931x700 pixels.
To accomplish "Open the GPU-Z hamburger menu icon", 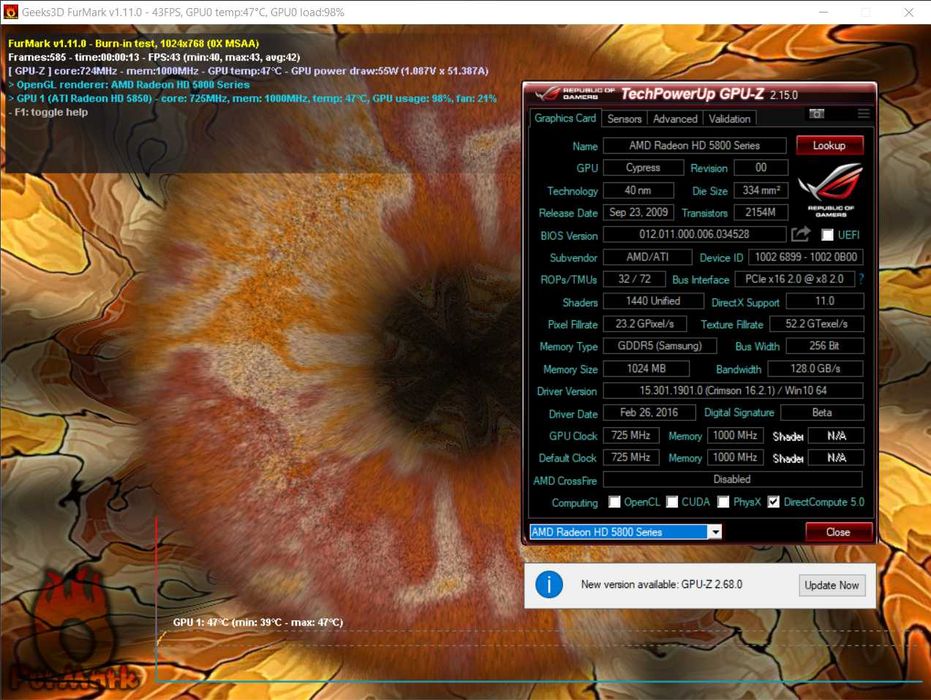I will 863,113.
